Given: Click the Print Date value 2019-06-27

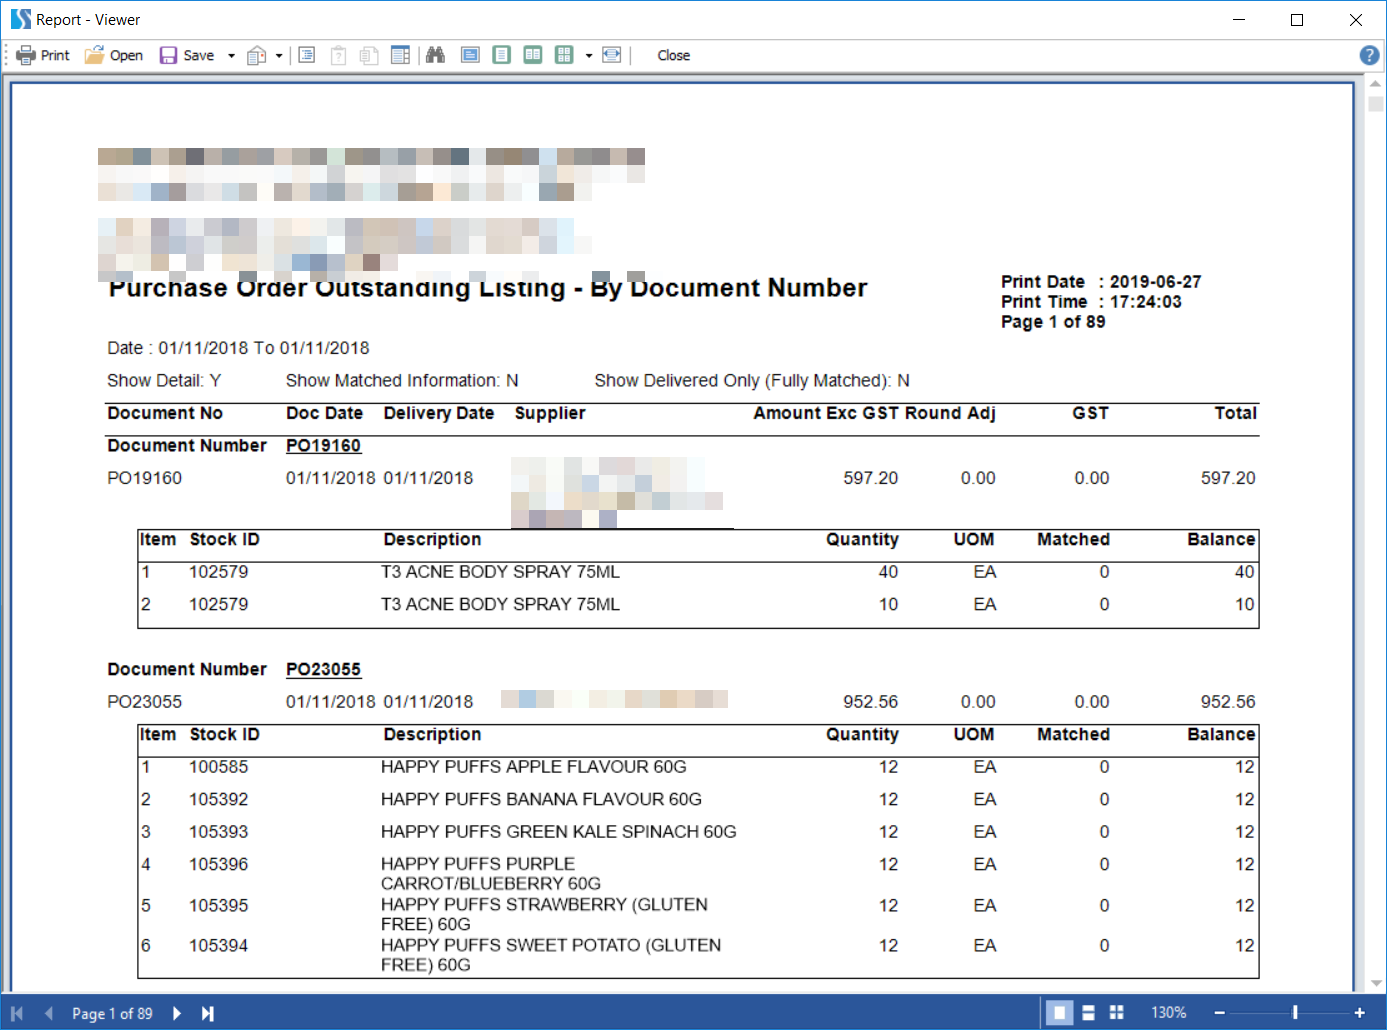Looking at the screenshot, I should (x=1155, y=282).
